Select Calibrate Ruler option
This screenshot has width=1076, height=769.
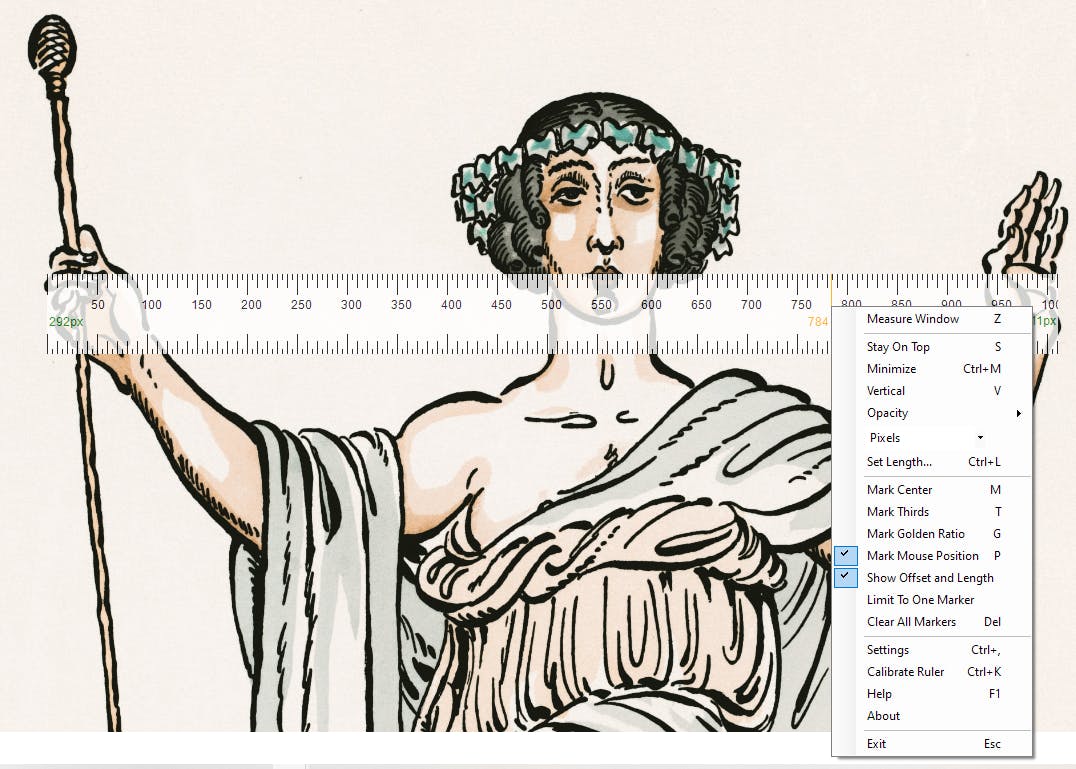pos(905,672)
